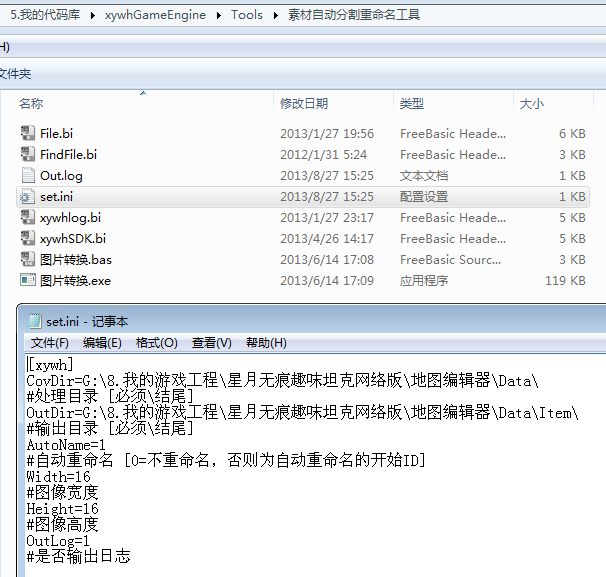This screenshot has width=606, height=577.
Task: Click the #自动重命名 comment line
Action: click(226, 461)
